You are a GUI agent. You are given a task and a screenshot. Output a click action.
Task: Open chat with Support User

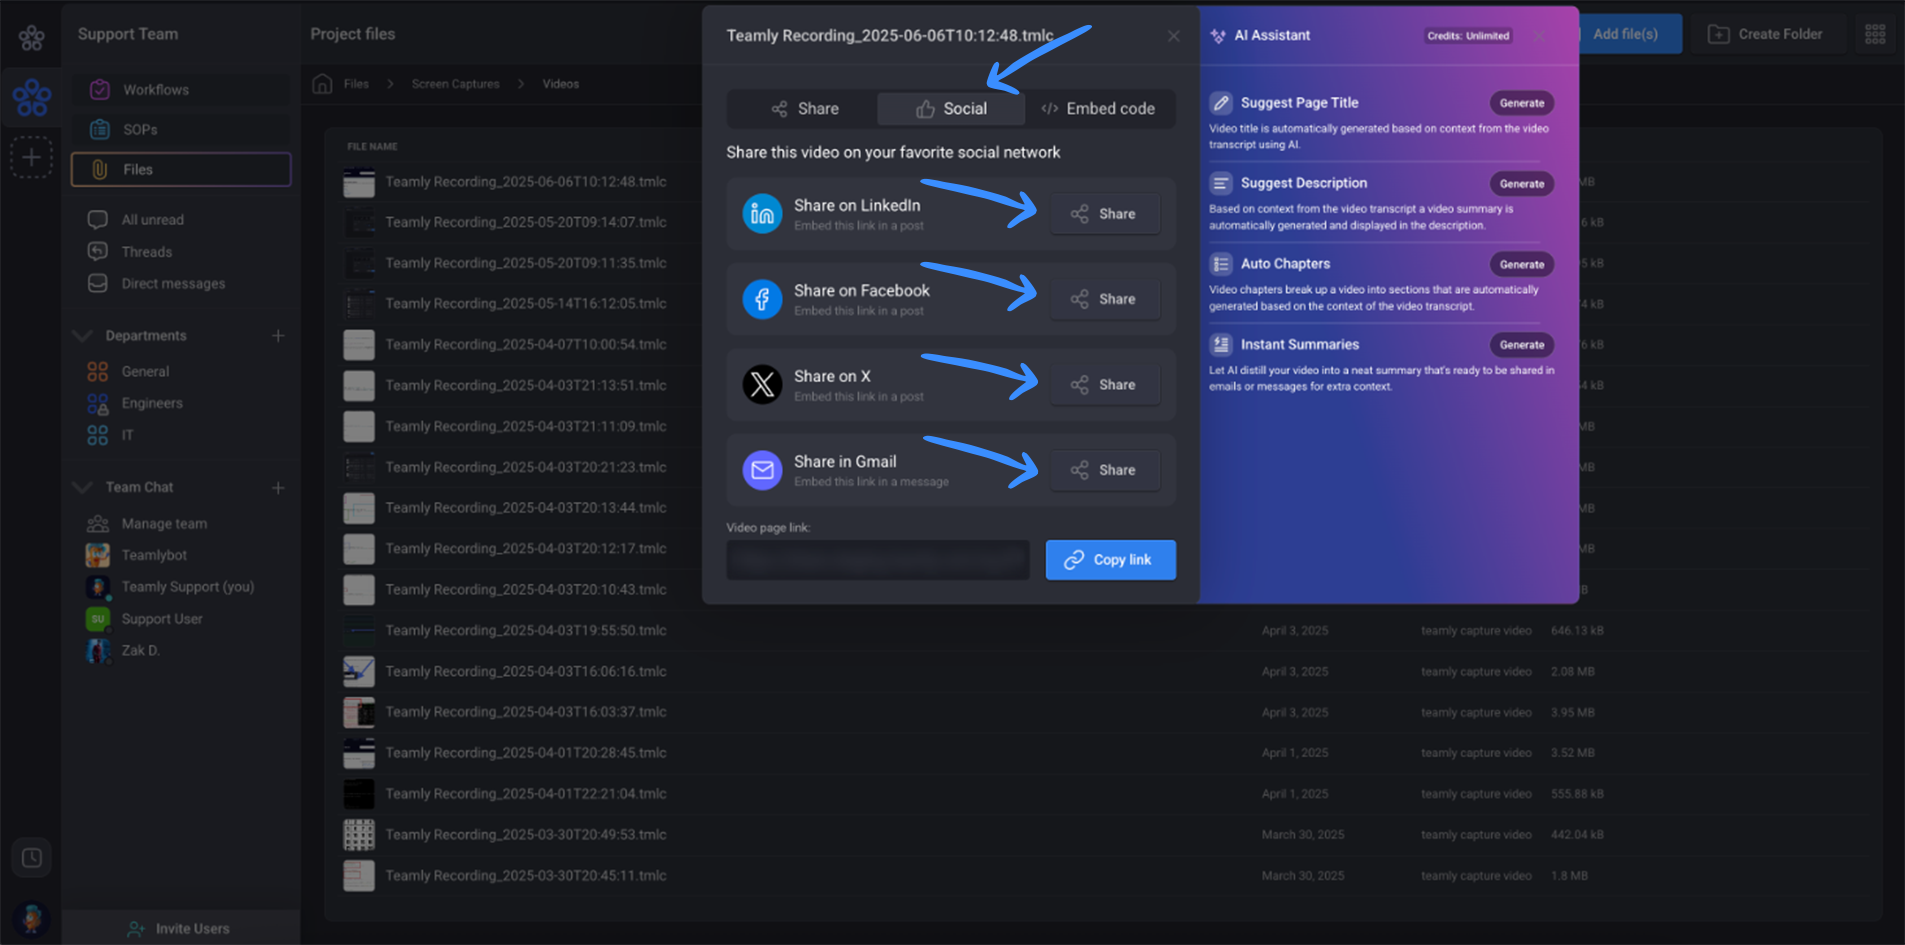click(x=162, y=619)
